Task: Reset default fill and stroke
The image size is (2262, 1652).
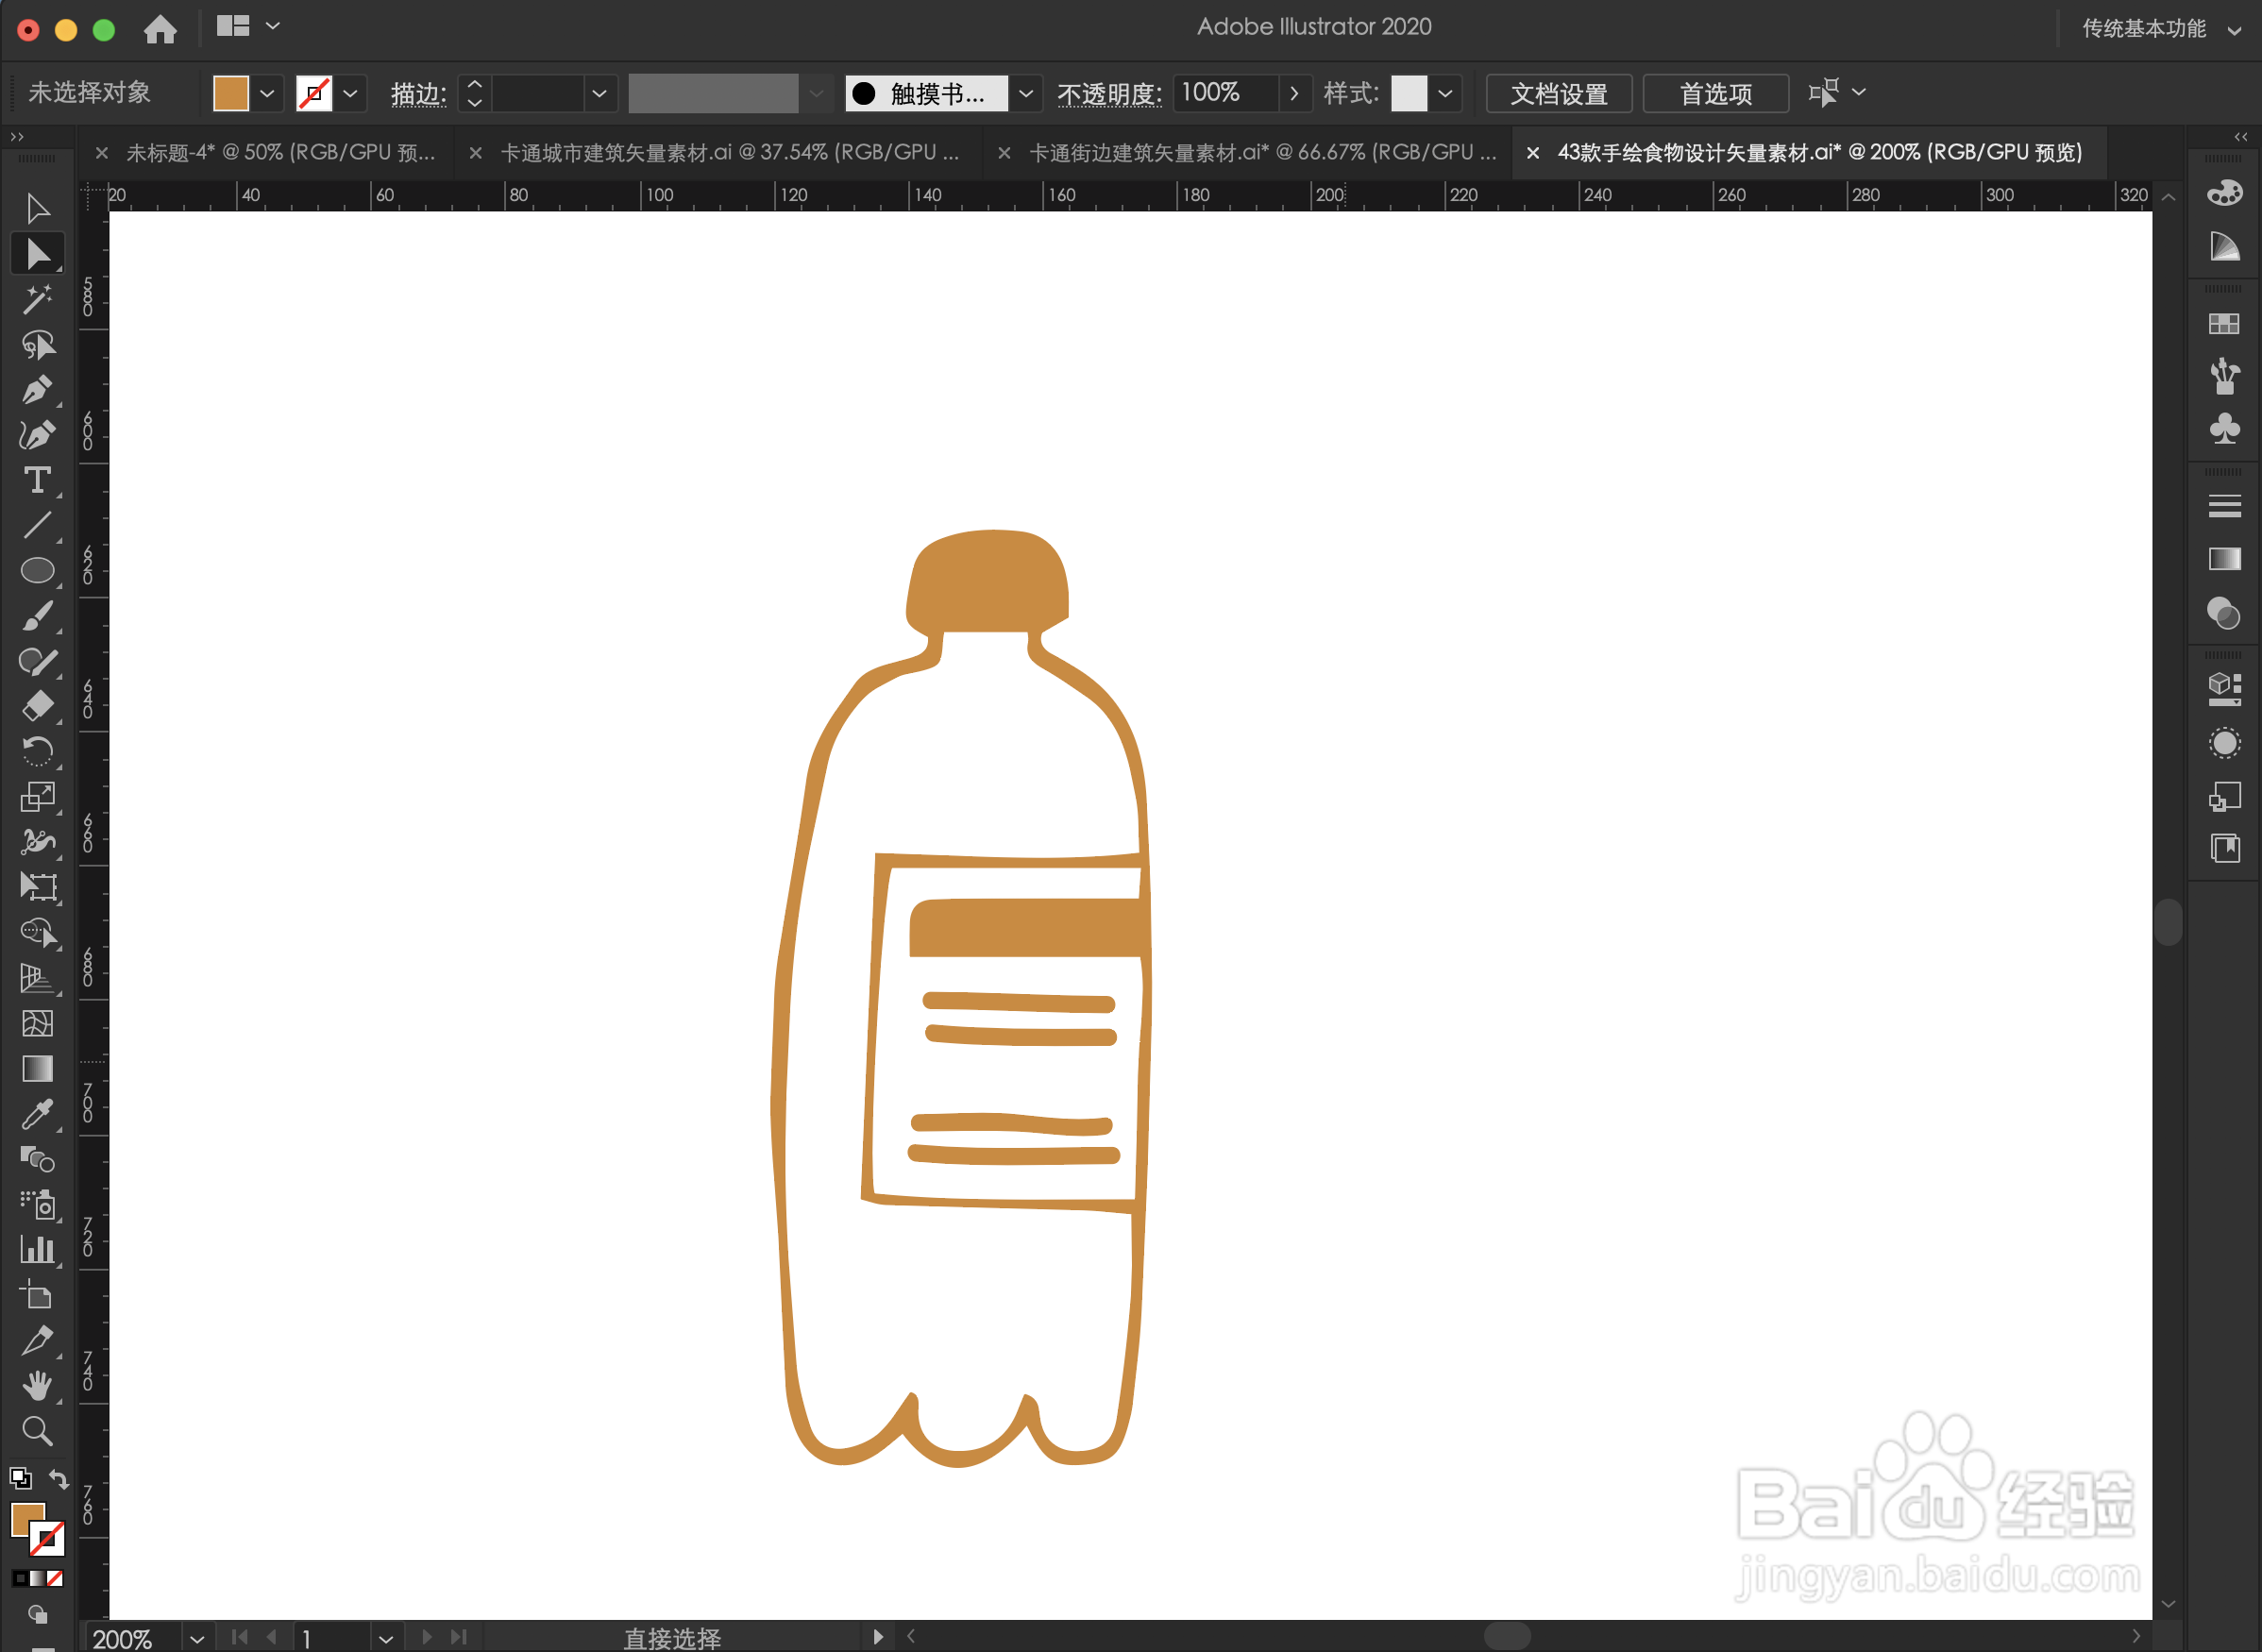Action: [x=20, y=1478]
